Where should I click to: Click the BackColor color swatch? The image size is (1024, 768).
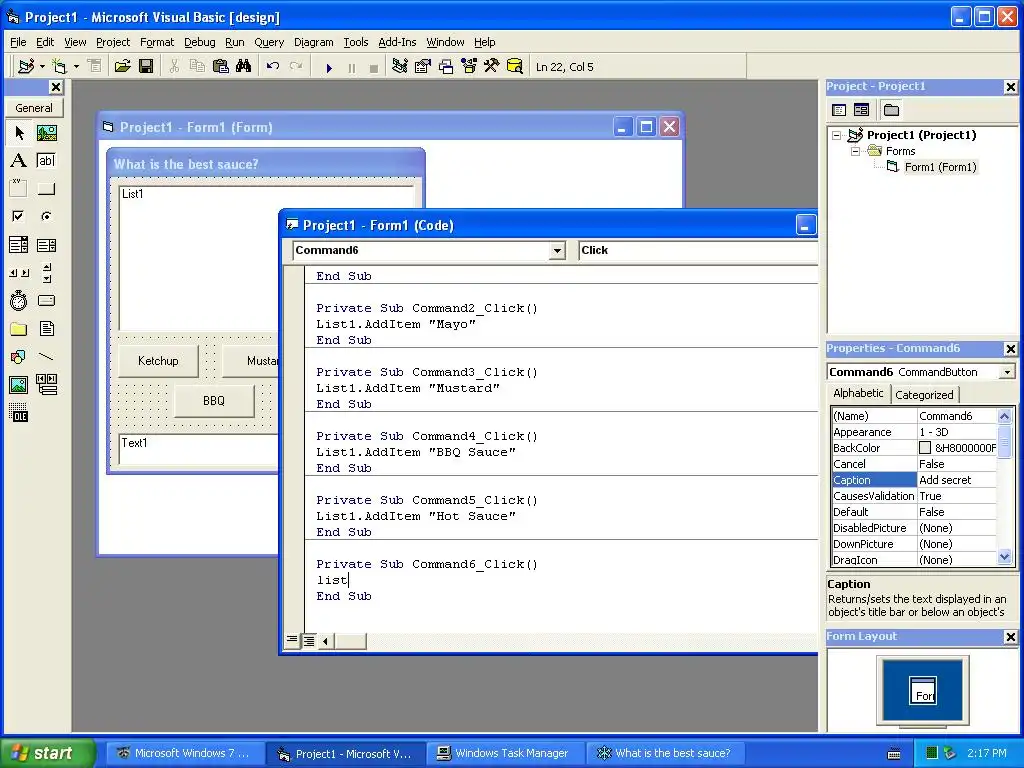pyautogui.click(x=925, y=448)
